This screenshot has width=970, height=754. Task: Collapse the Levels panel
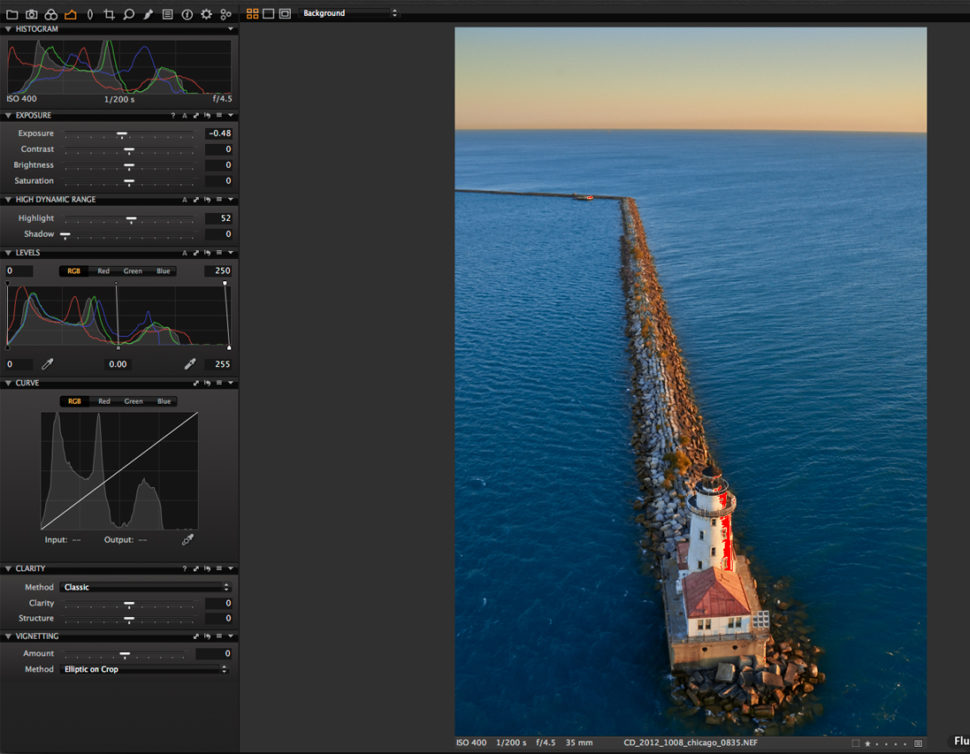point(9,253)
